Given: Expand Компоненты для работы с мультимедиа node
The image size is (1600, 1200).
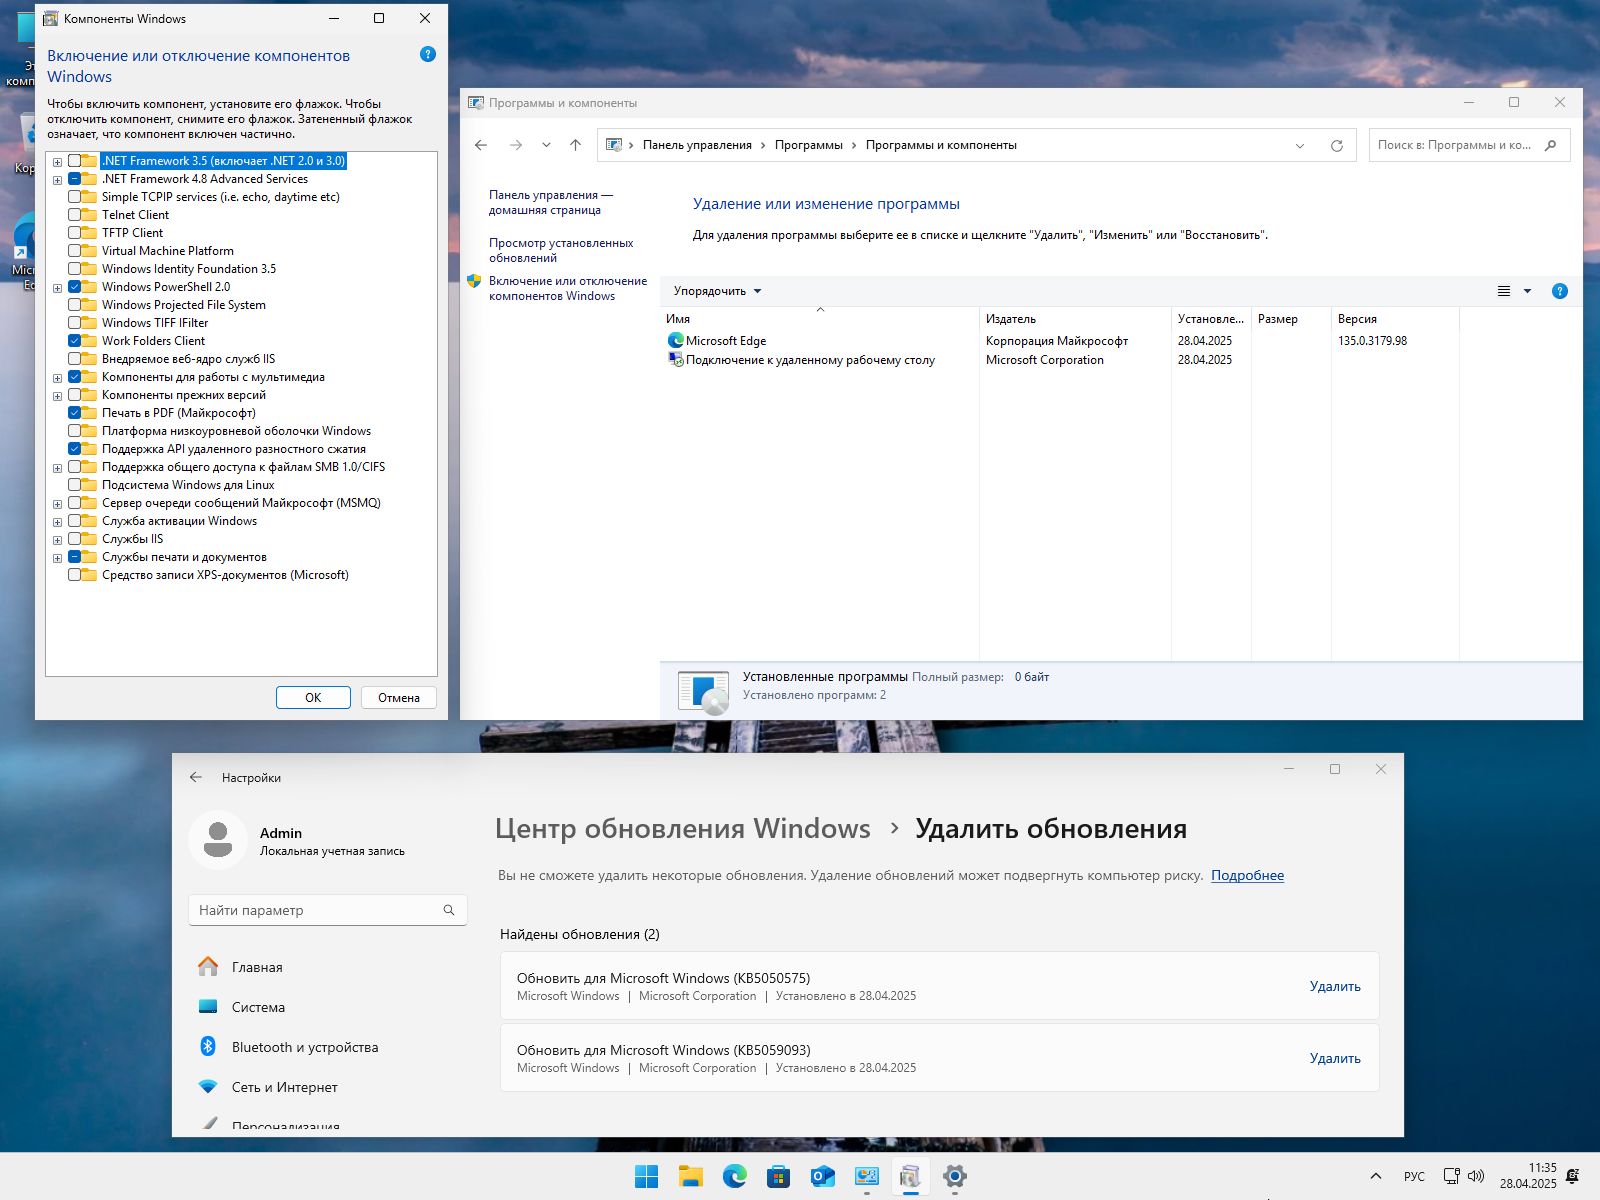Looking at the screenshot, I should pos(57,378).
